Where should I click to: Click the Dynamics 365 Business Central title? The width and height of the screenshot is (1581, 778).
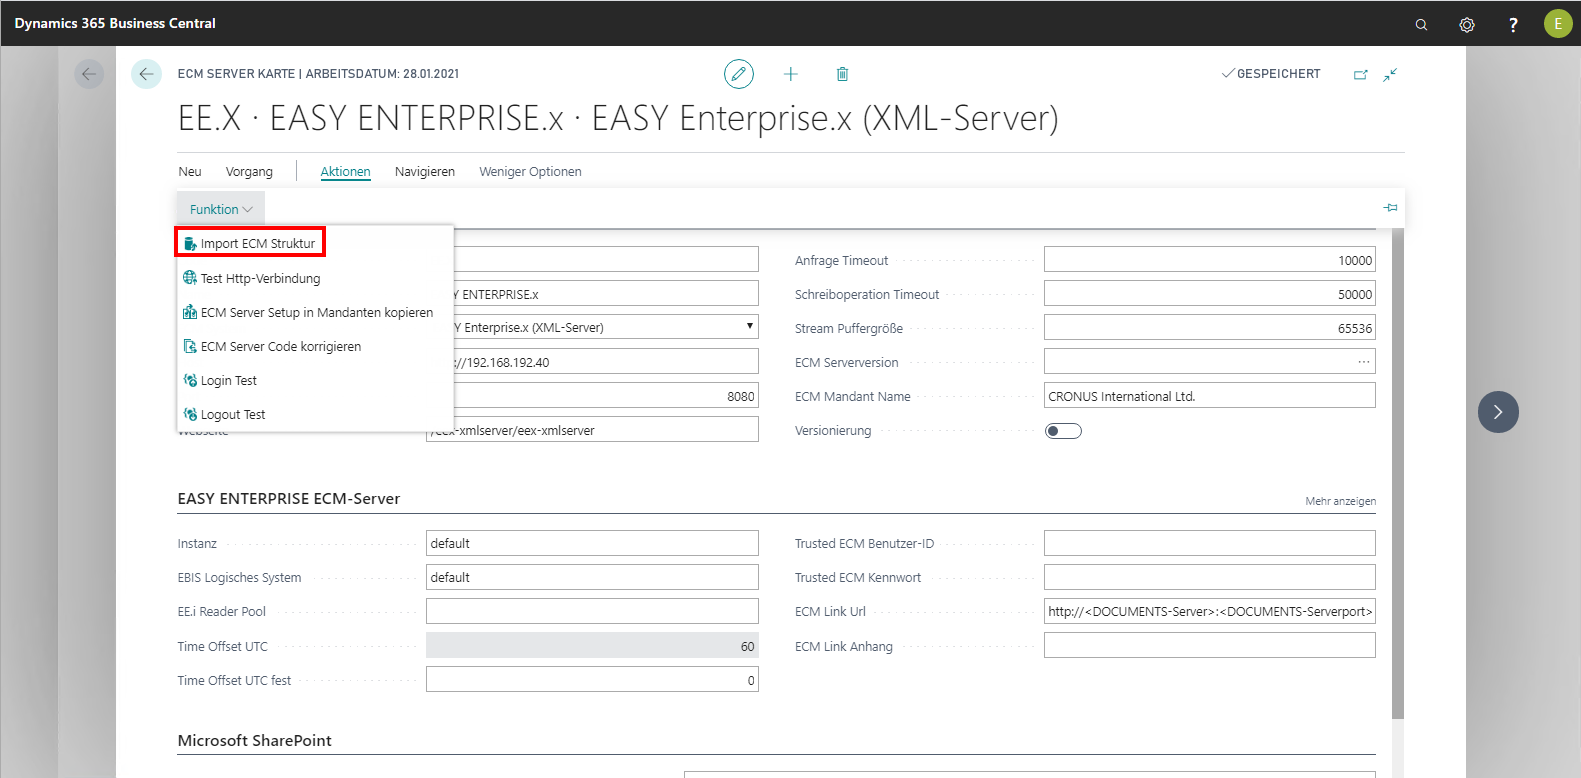click(x=115, y=23)
